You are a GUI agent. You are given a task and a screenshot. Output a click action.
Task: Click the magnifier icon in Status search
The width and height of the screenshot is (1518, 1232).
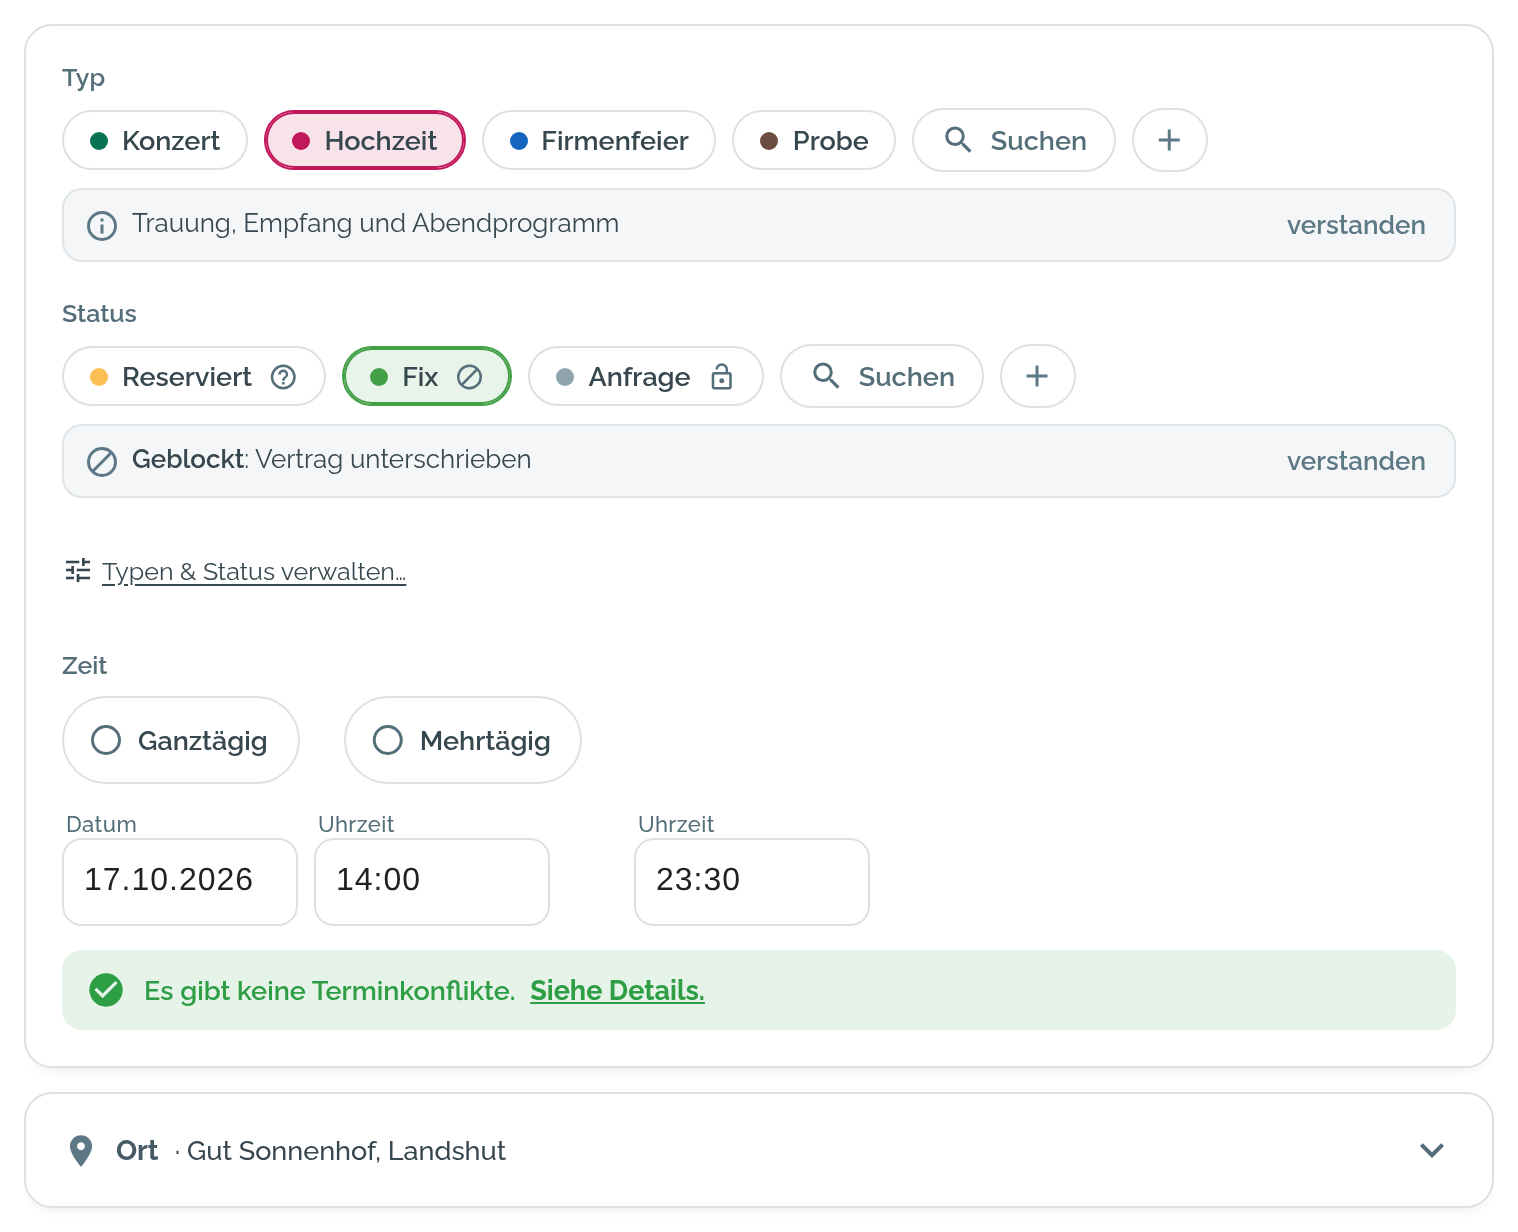coord(826,376)
